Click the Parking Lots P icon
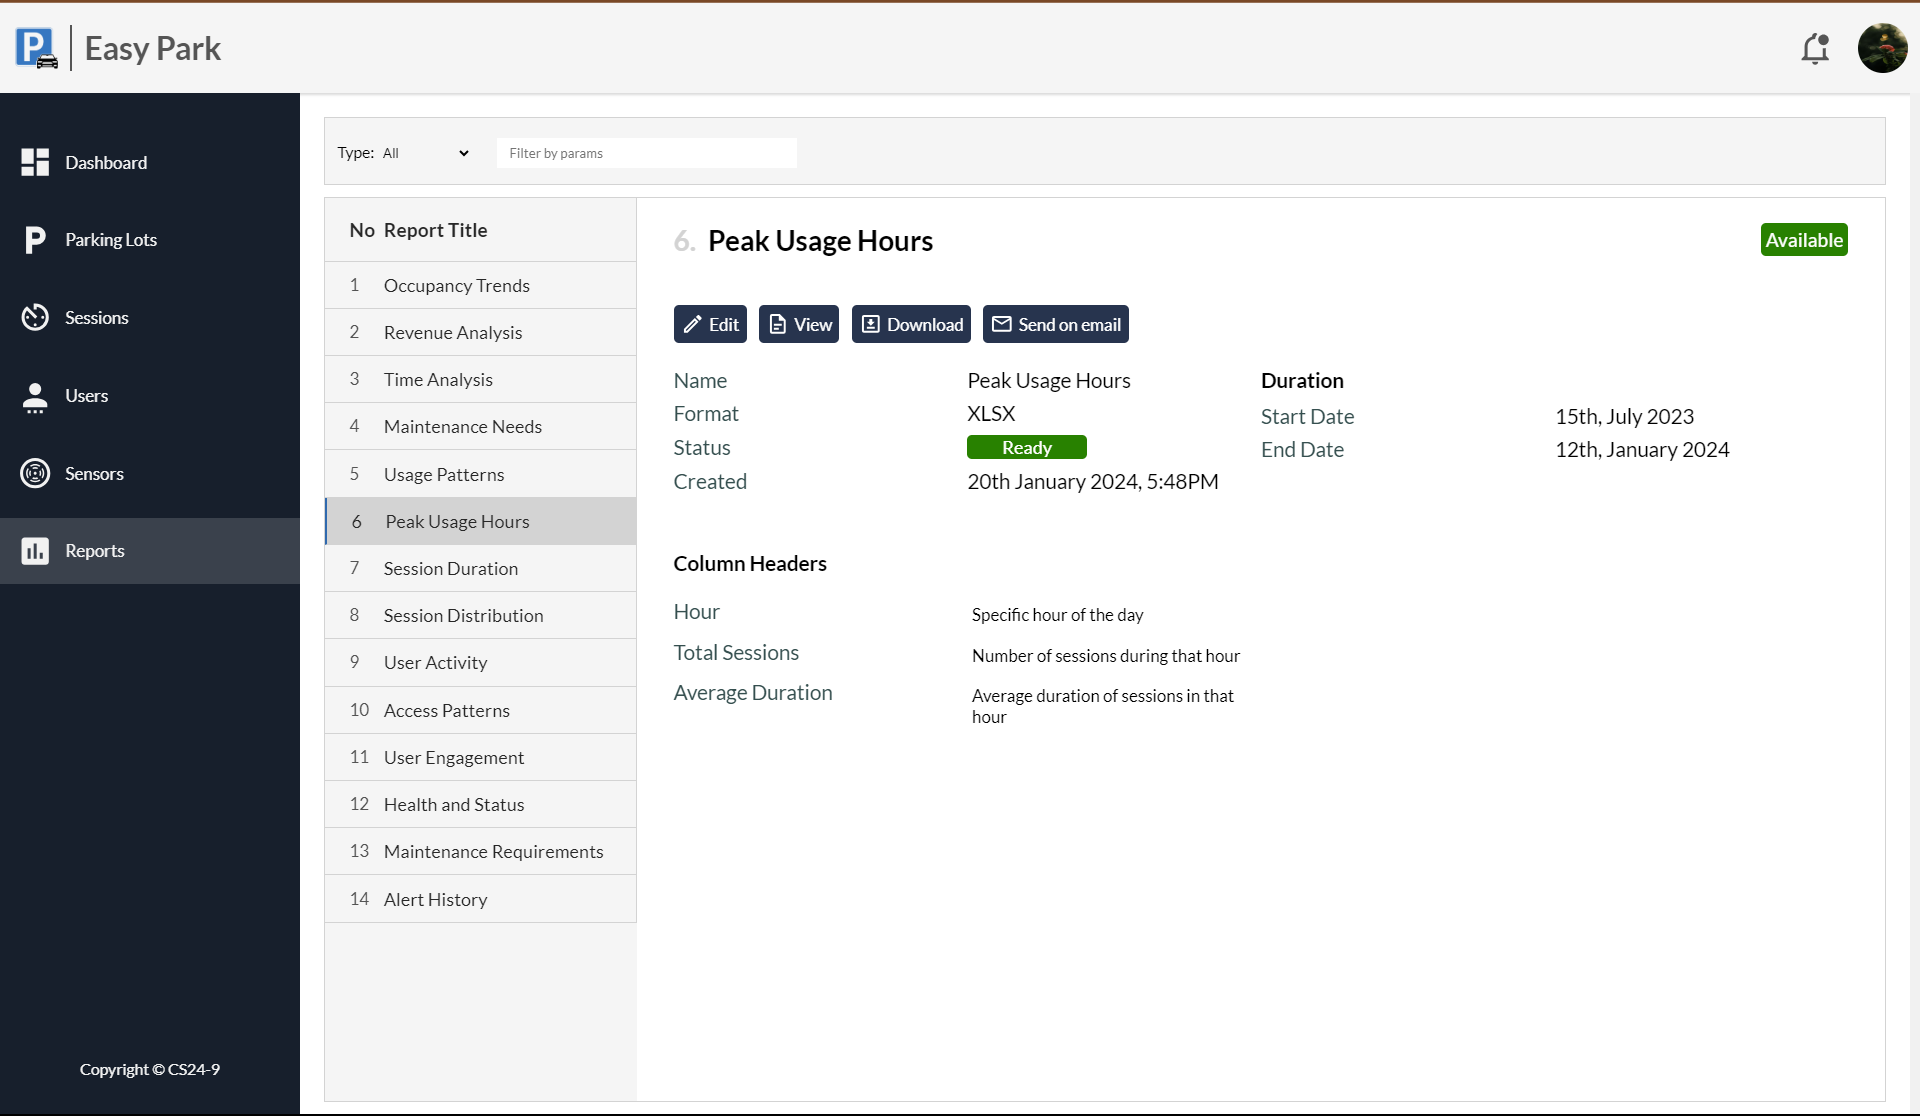The height and width of the screenshot is (1116, 1920). pos(35,240)
